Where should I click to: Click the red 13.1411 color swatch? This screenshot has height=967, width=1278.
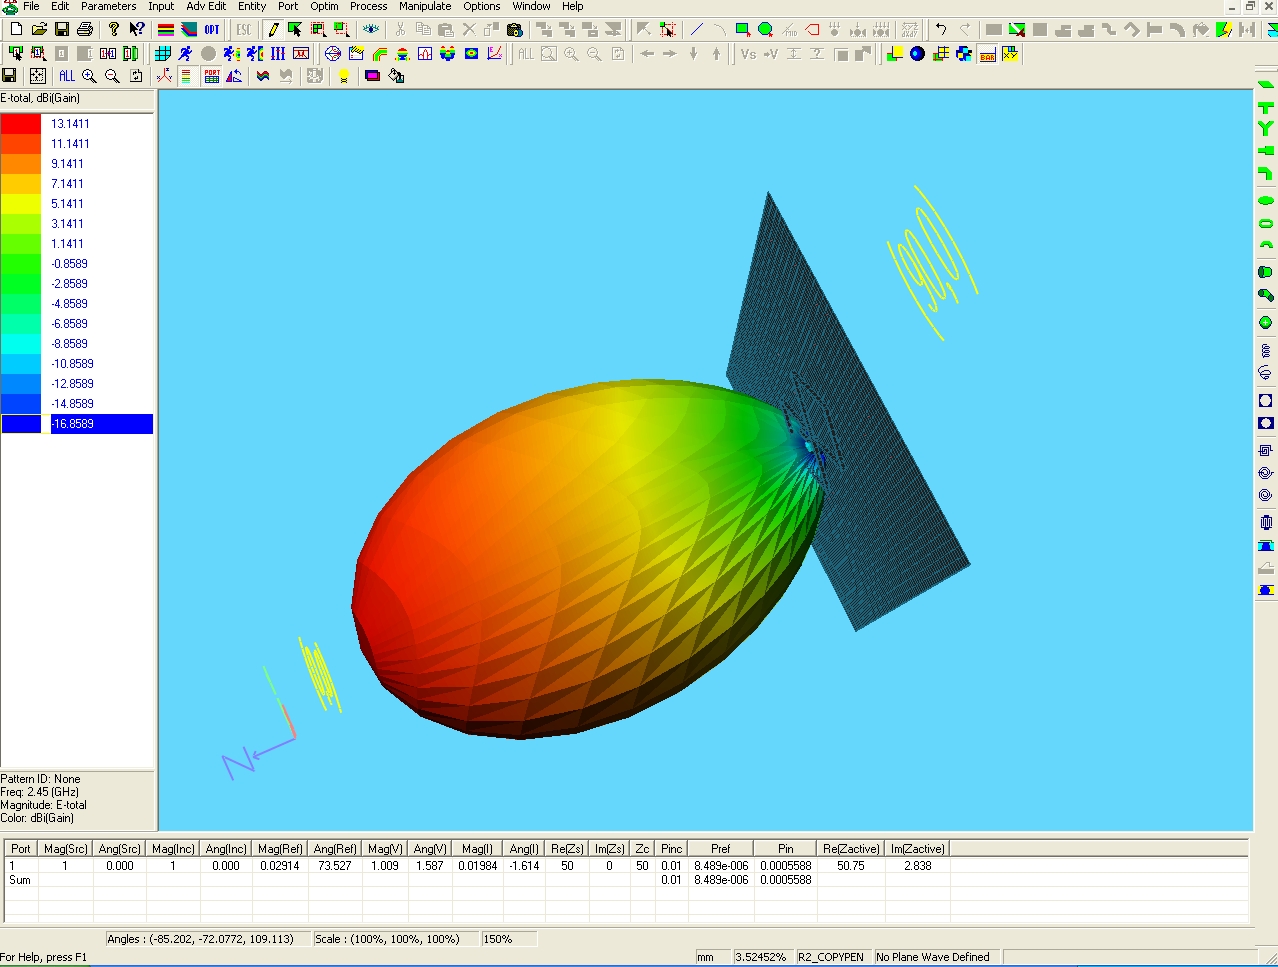pyautogui.click(x=21, y=124)
